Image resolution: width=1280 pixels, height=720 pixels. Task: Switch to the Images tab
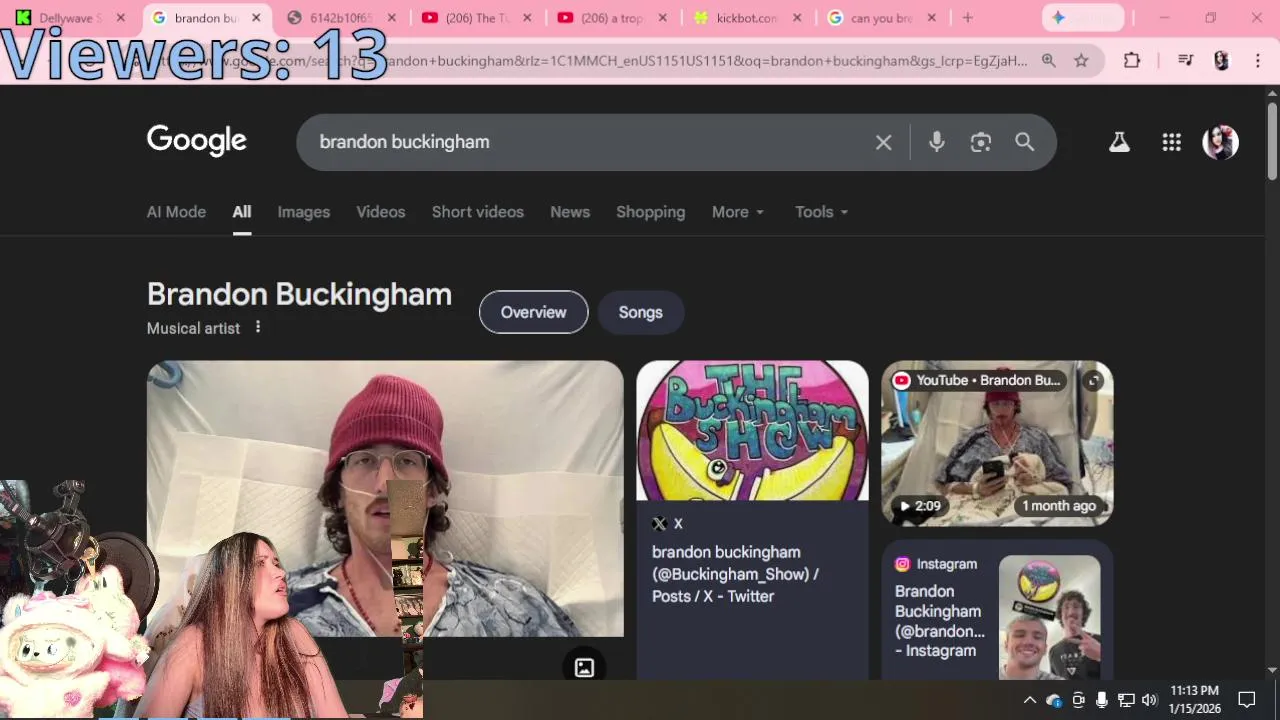tap(304, 212)
